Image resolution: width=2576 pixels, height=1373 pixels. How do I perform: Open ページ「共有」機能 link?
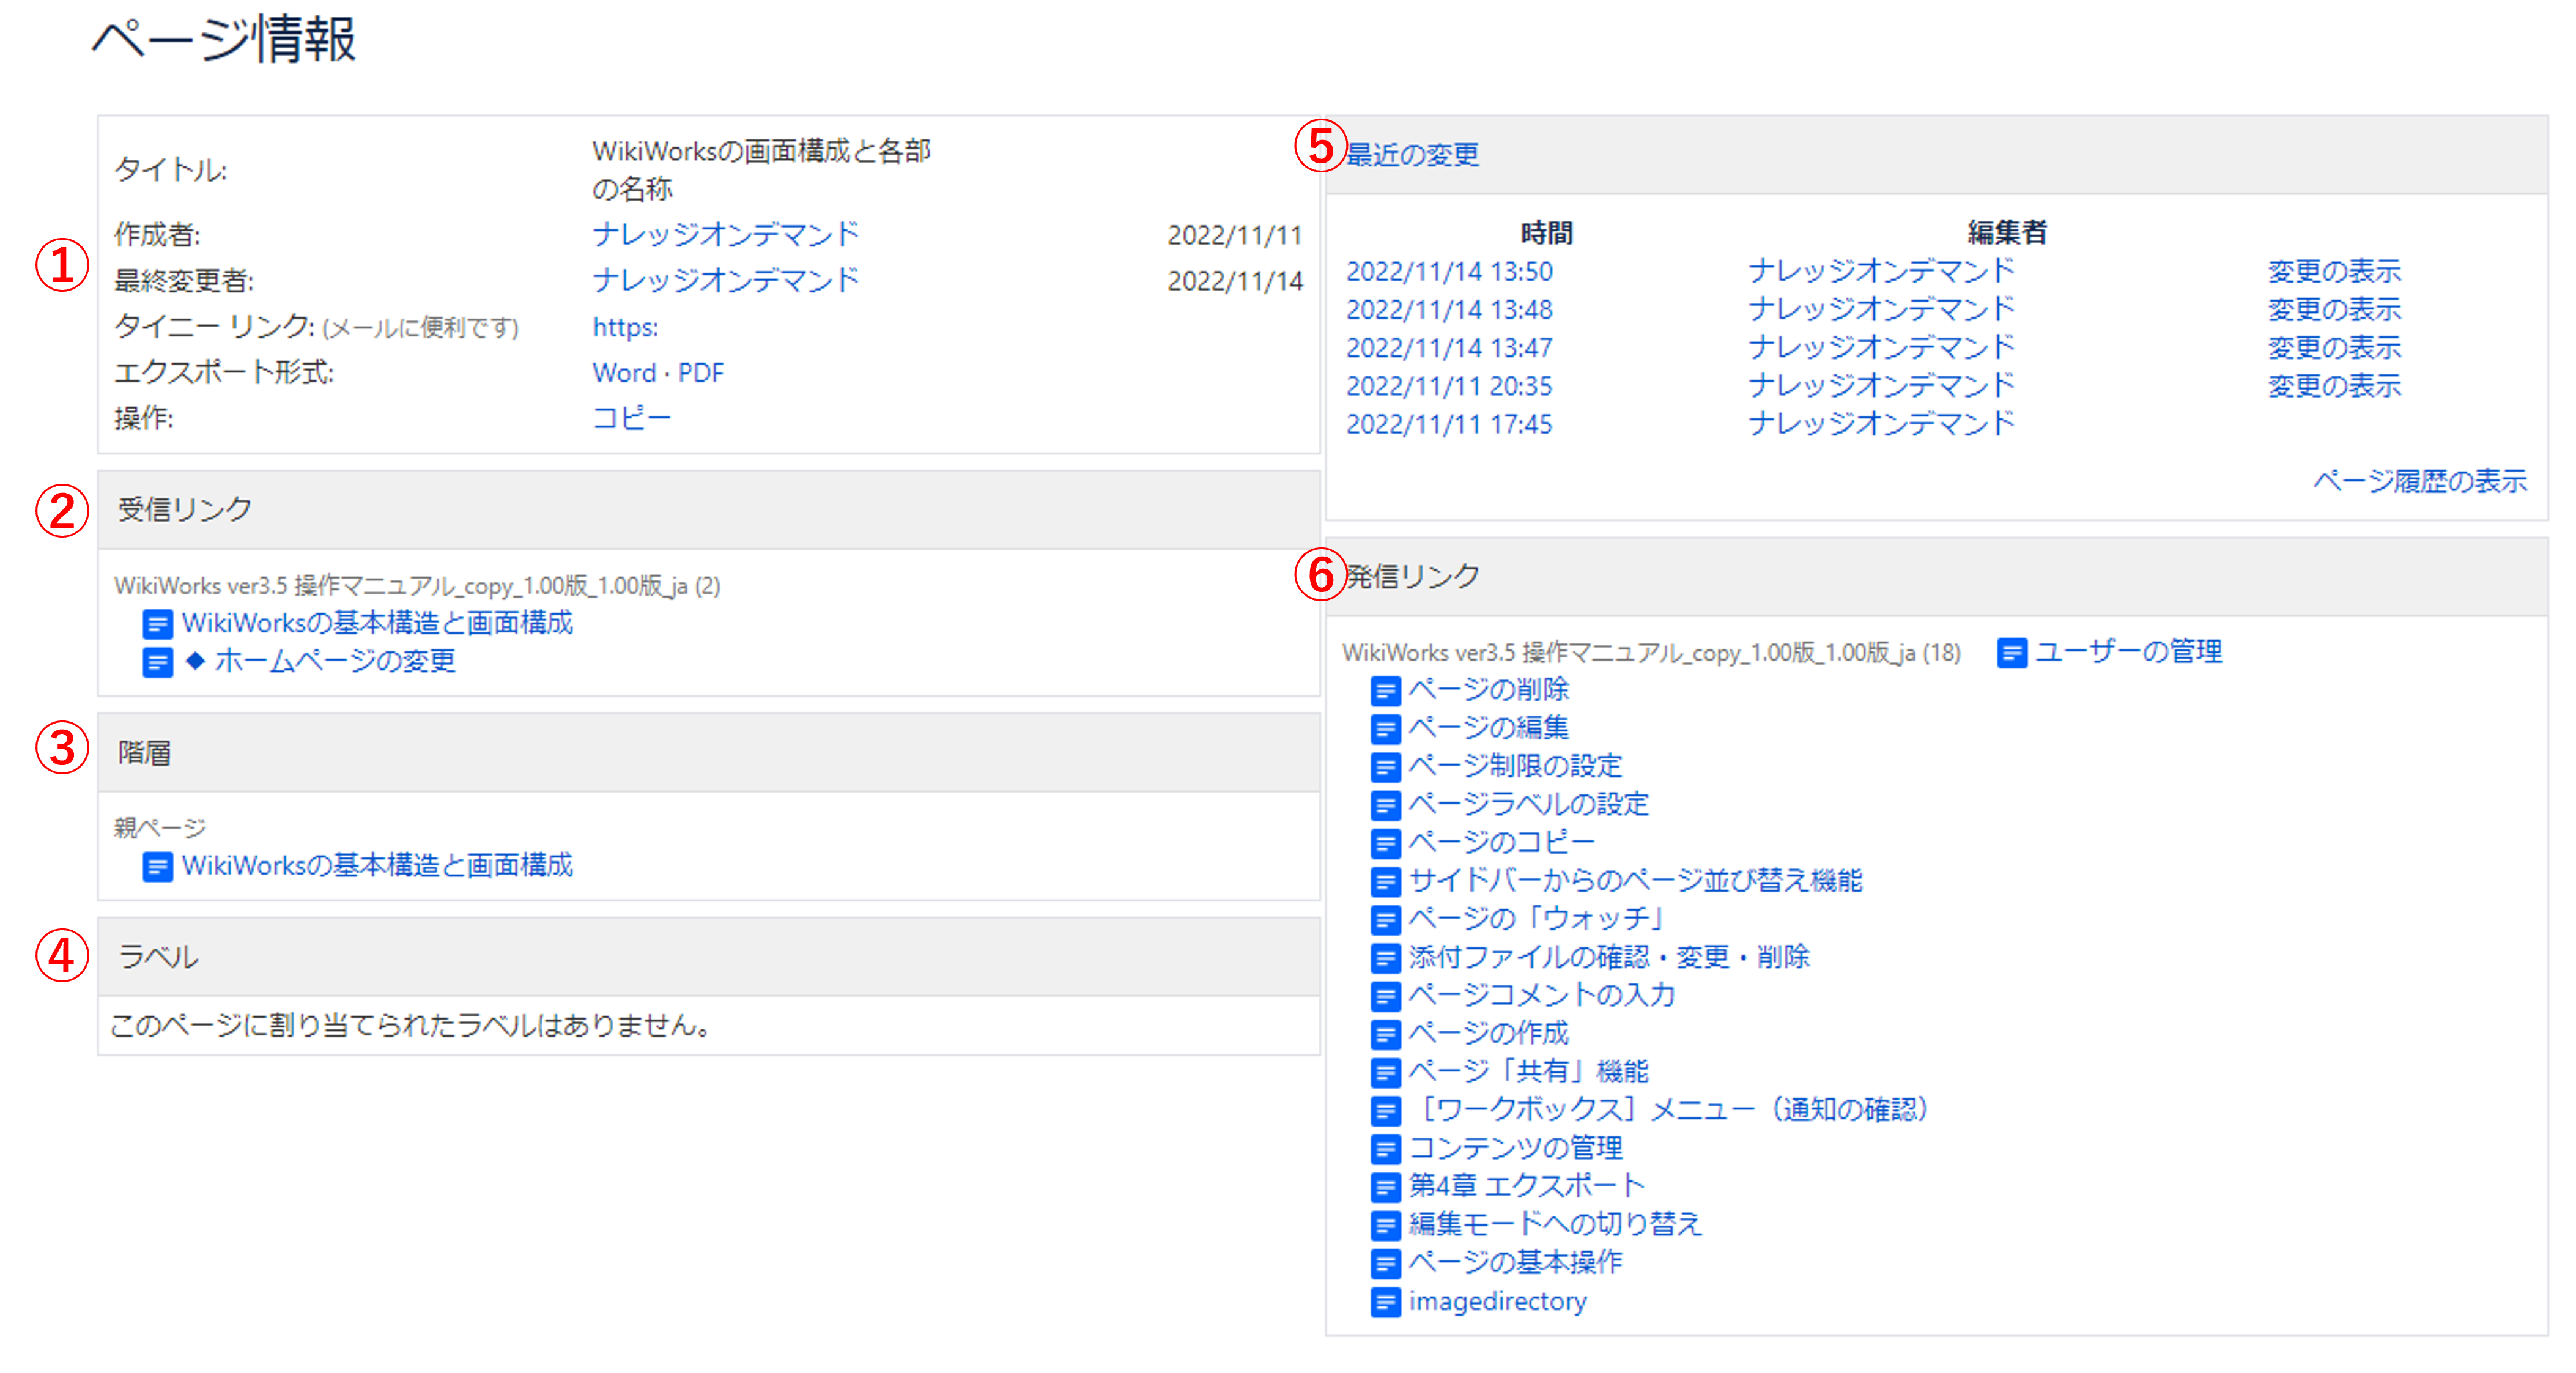point(1528,1071)
